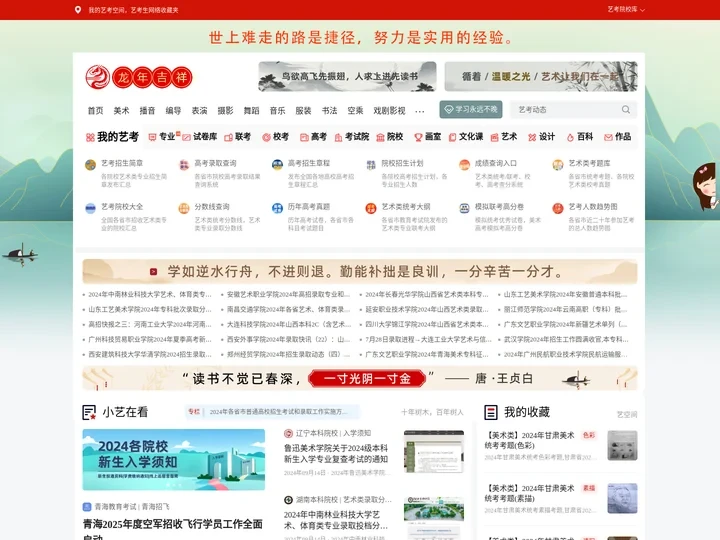Open the 学如逆水行舟 banner

point(360,271)
